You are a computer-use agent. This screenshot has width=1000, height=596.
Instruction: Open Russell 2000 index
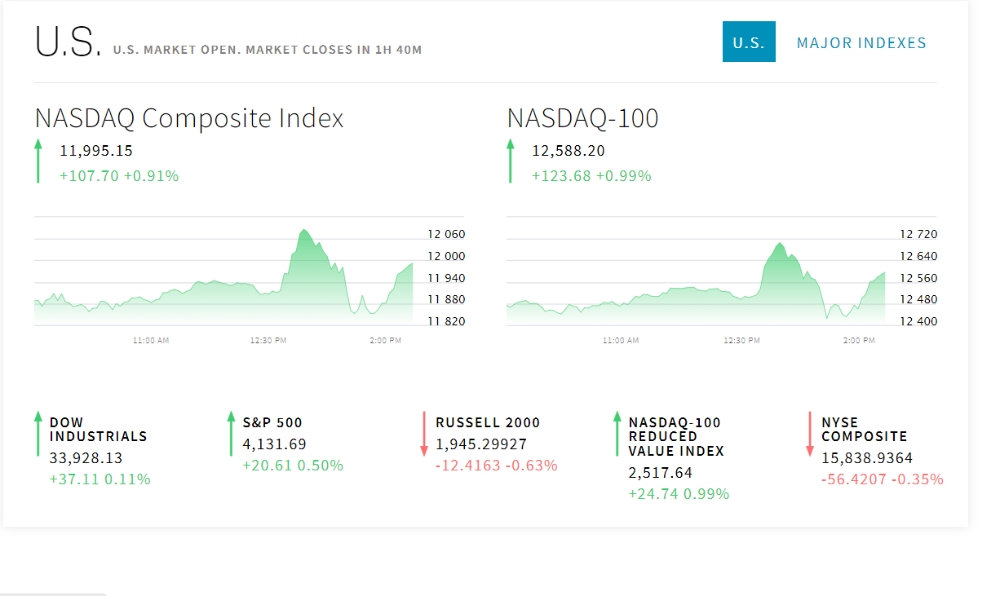click(x=488, y=422)
